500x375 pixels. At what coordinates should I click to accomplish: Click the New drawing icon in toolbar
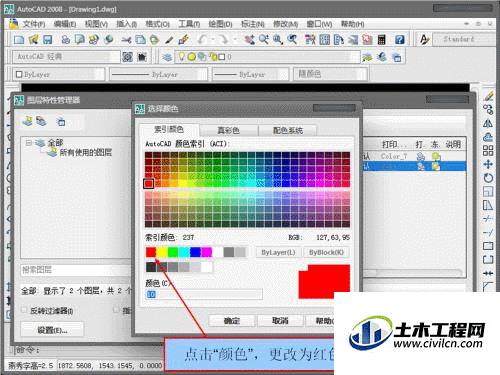tap(19, 40)
